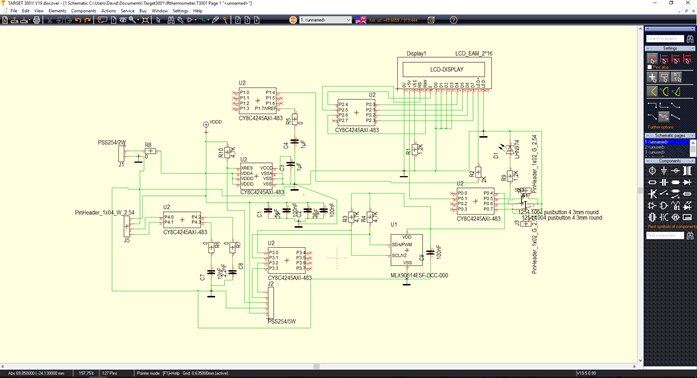Click the zoom to fit icon
This screenshot has height=378, width=697.
[145, 20]
